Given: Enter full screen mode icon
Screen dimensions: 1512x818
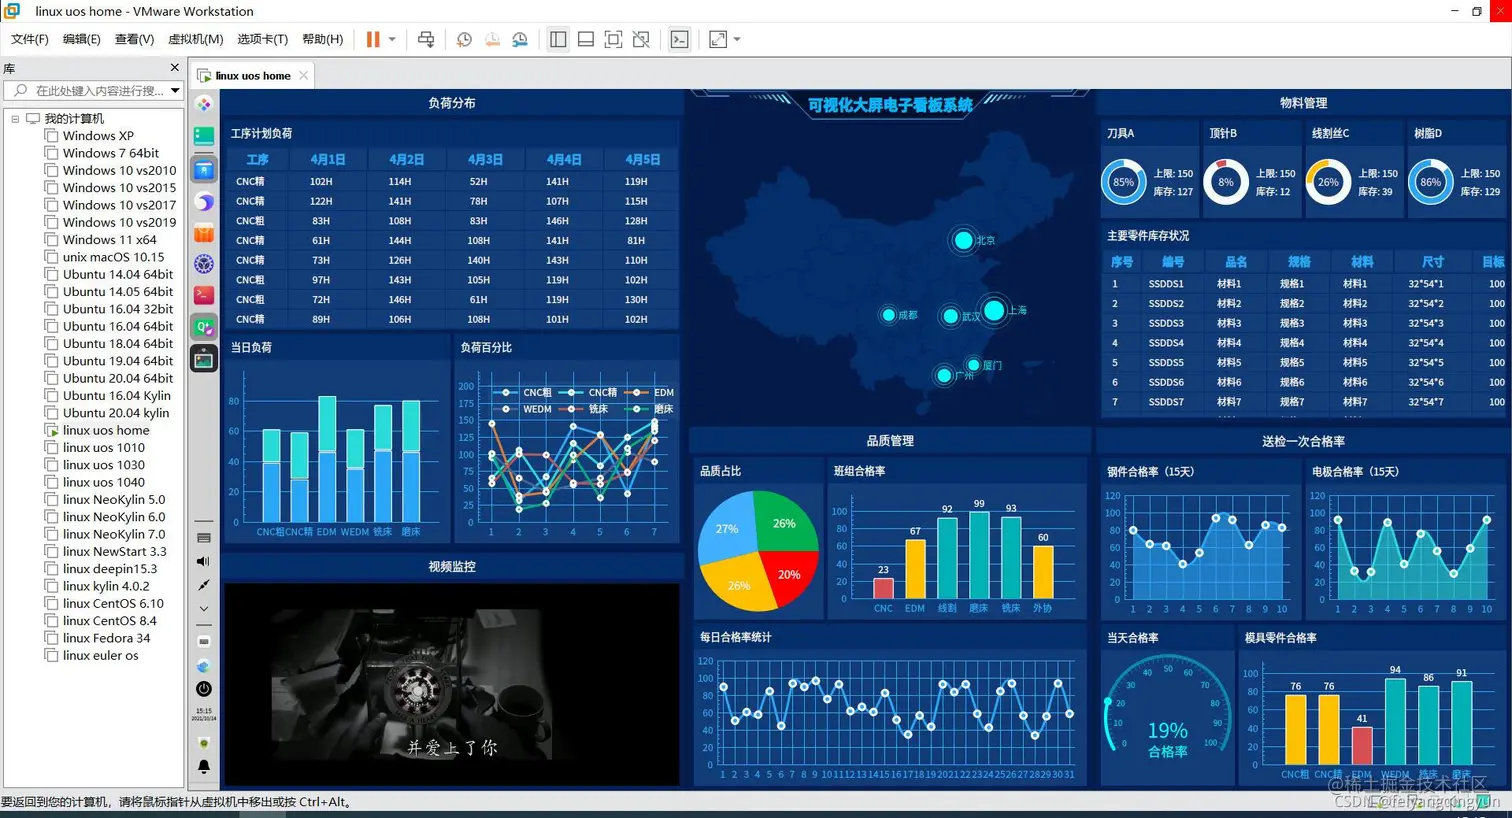Looking at the screenshot, I should click(x=614, y=39).
